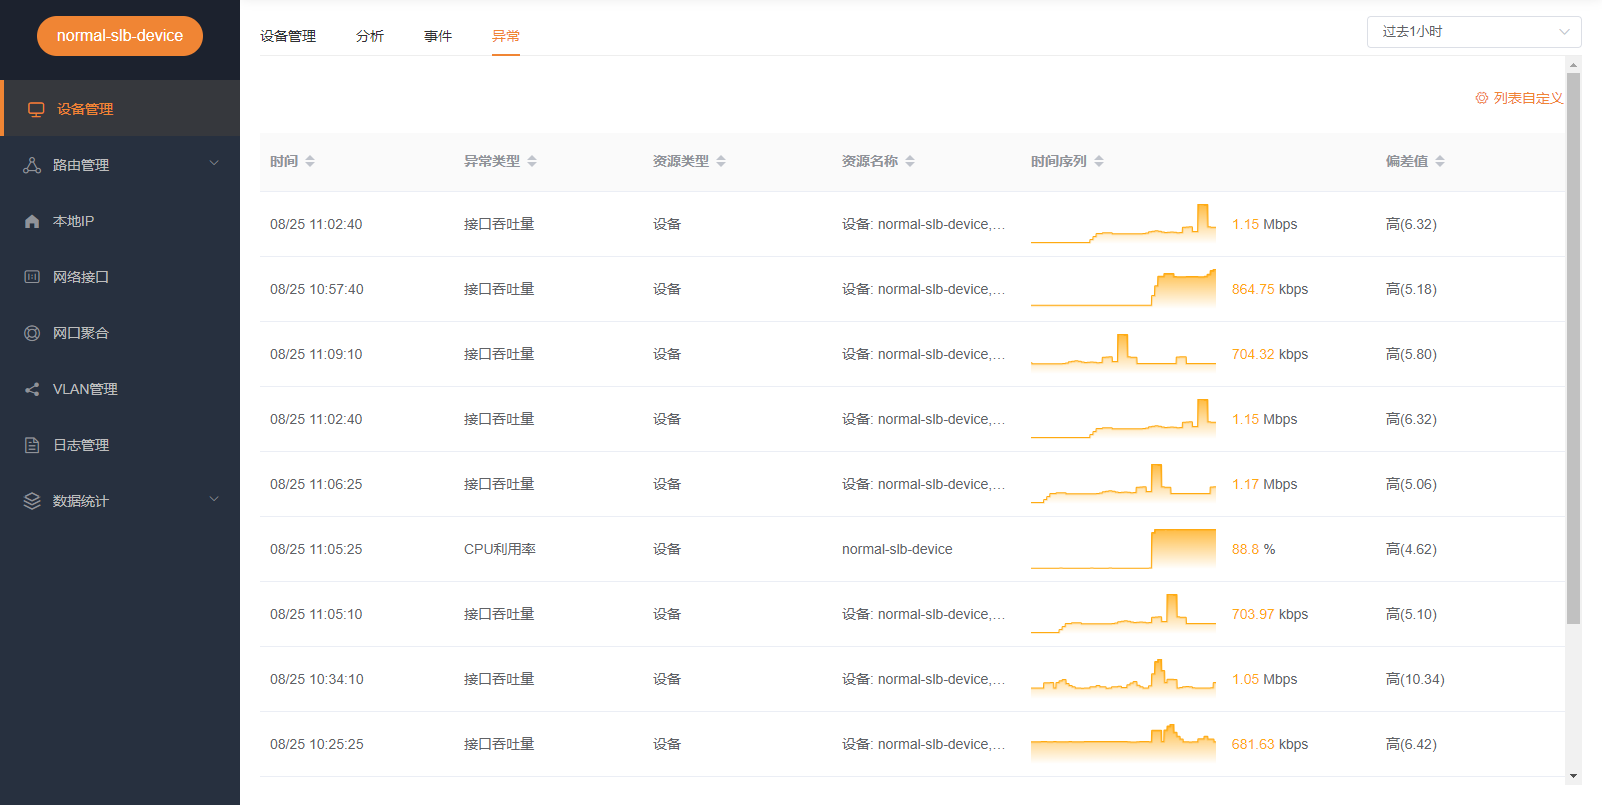Click the 网口聚合 icon in sidebar
Image resolution: width=1602 pixels, height=805 pixels.
32,333
